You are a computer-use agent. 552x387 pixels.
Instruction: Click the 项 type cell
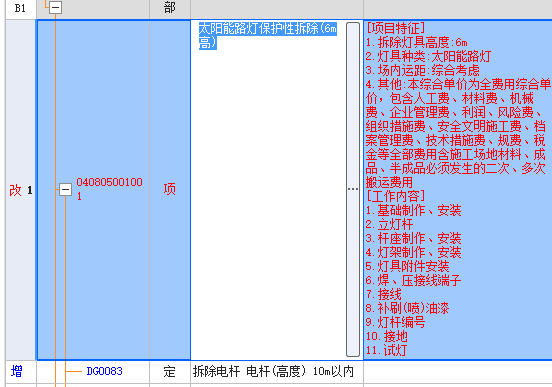(170, 189)
